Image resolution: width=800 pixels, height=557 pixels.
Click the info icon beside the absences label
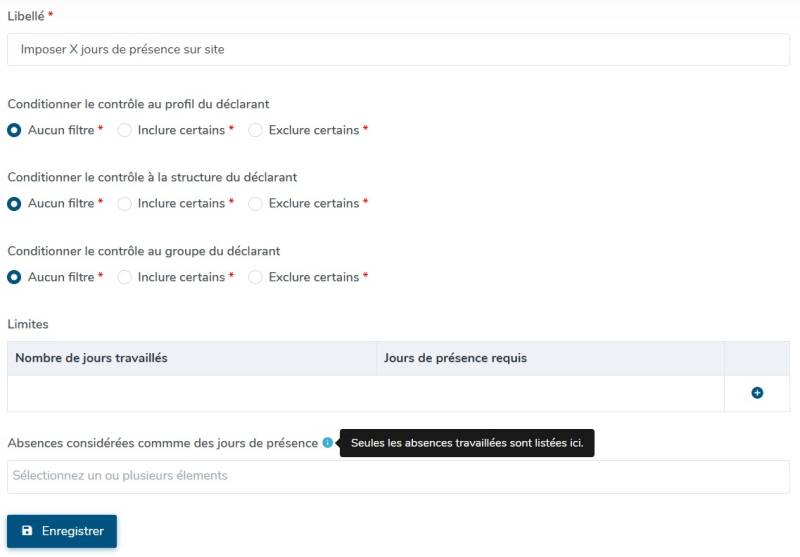[328, 443]
